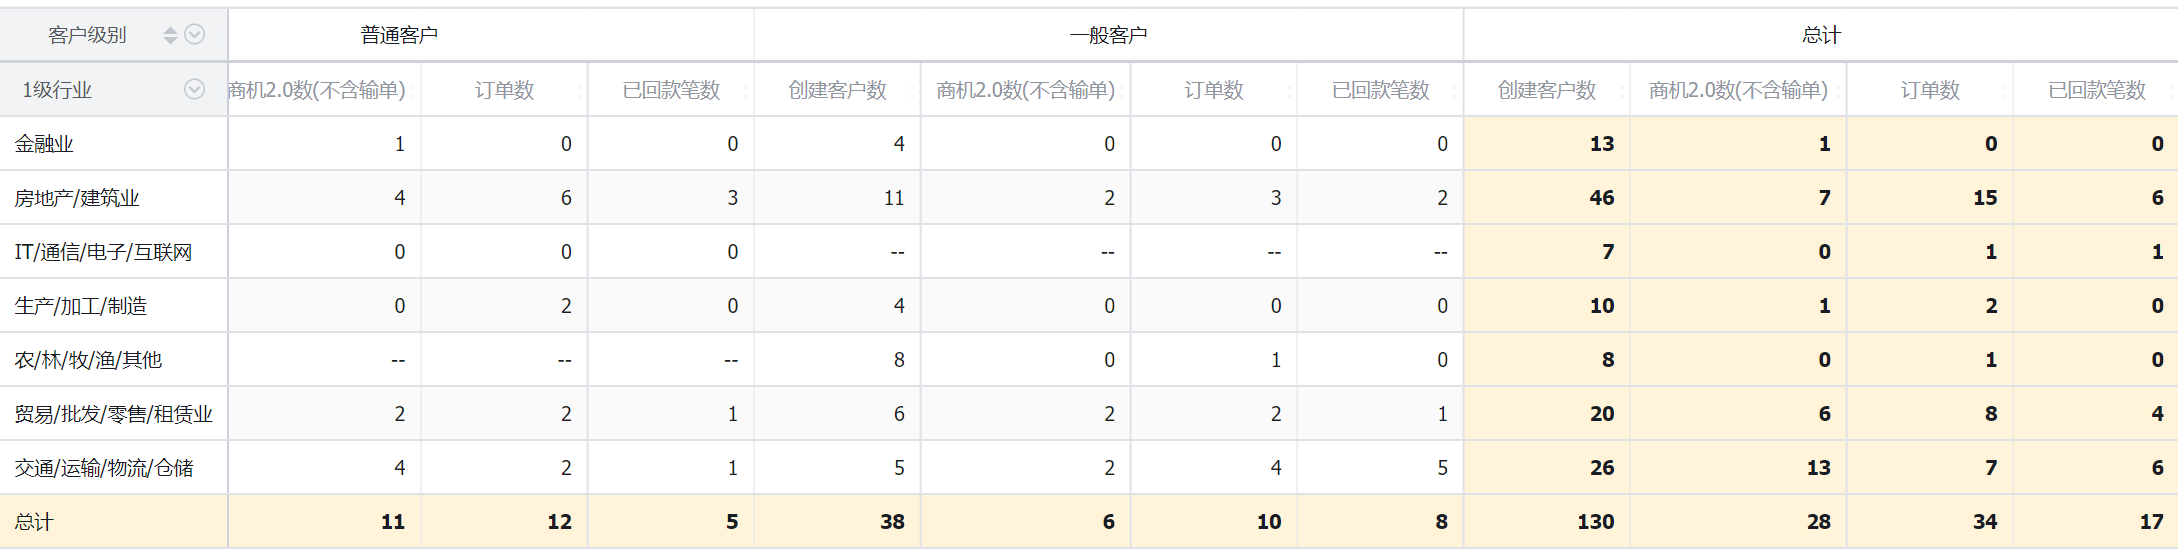Select the 金融业 row label
Viewport: 2178px width, 553px height.
click(x=44, y=144)
